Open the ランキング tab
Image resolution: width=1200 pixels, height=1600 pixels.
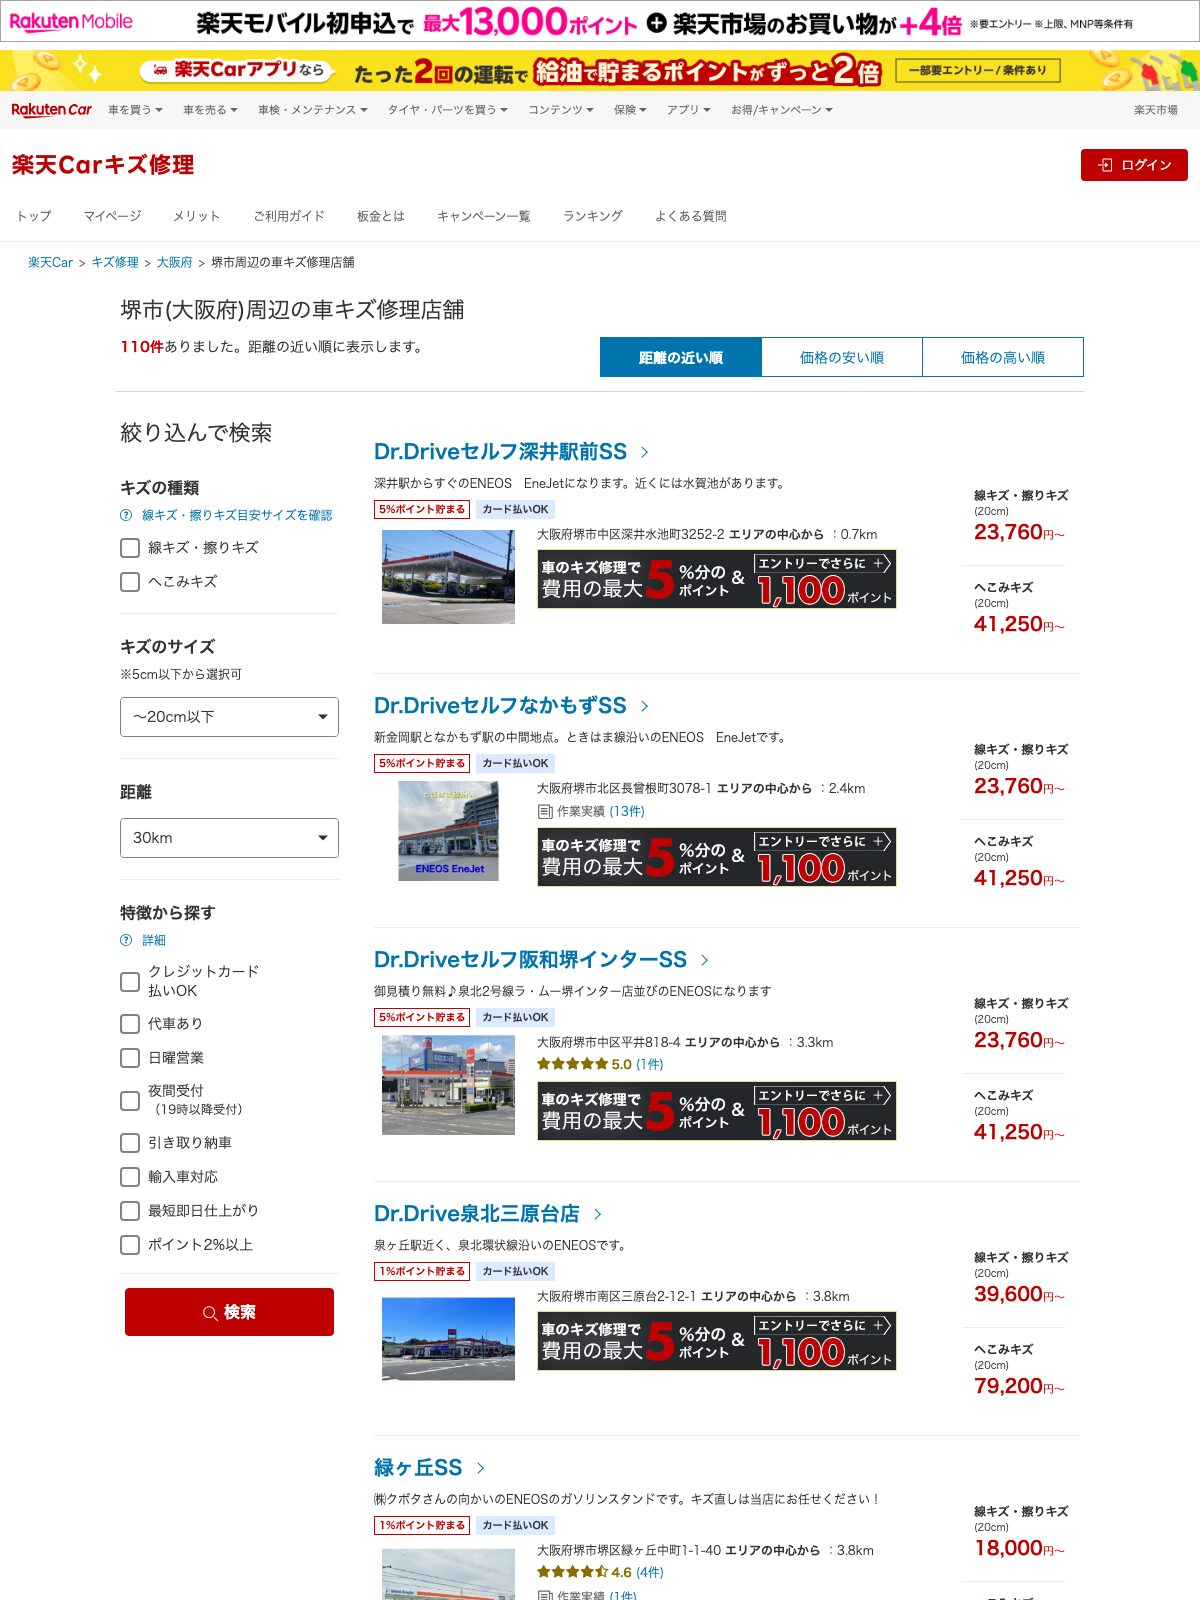click(x=593, y=216)
